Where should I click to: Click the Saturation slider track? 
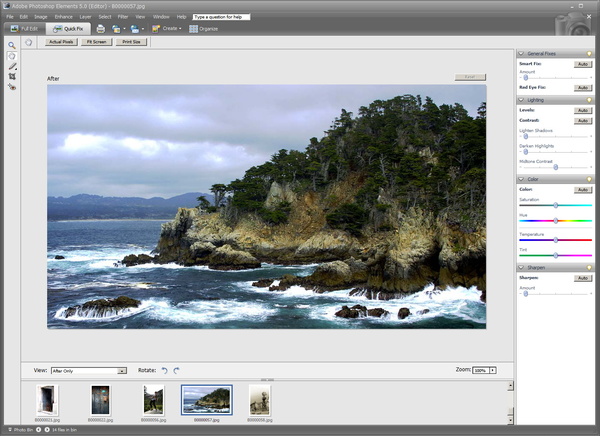tap(556, 205)
